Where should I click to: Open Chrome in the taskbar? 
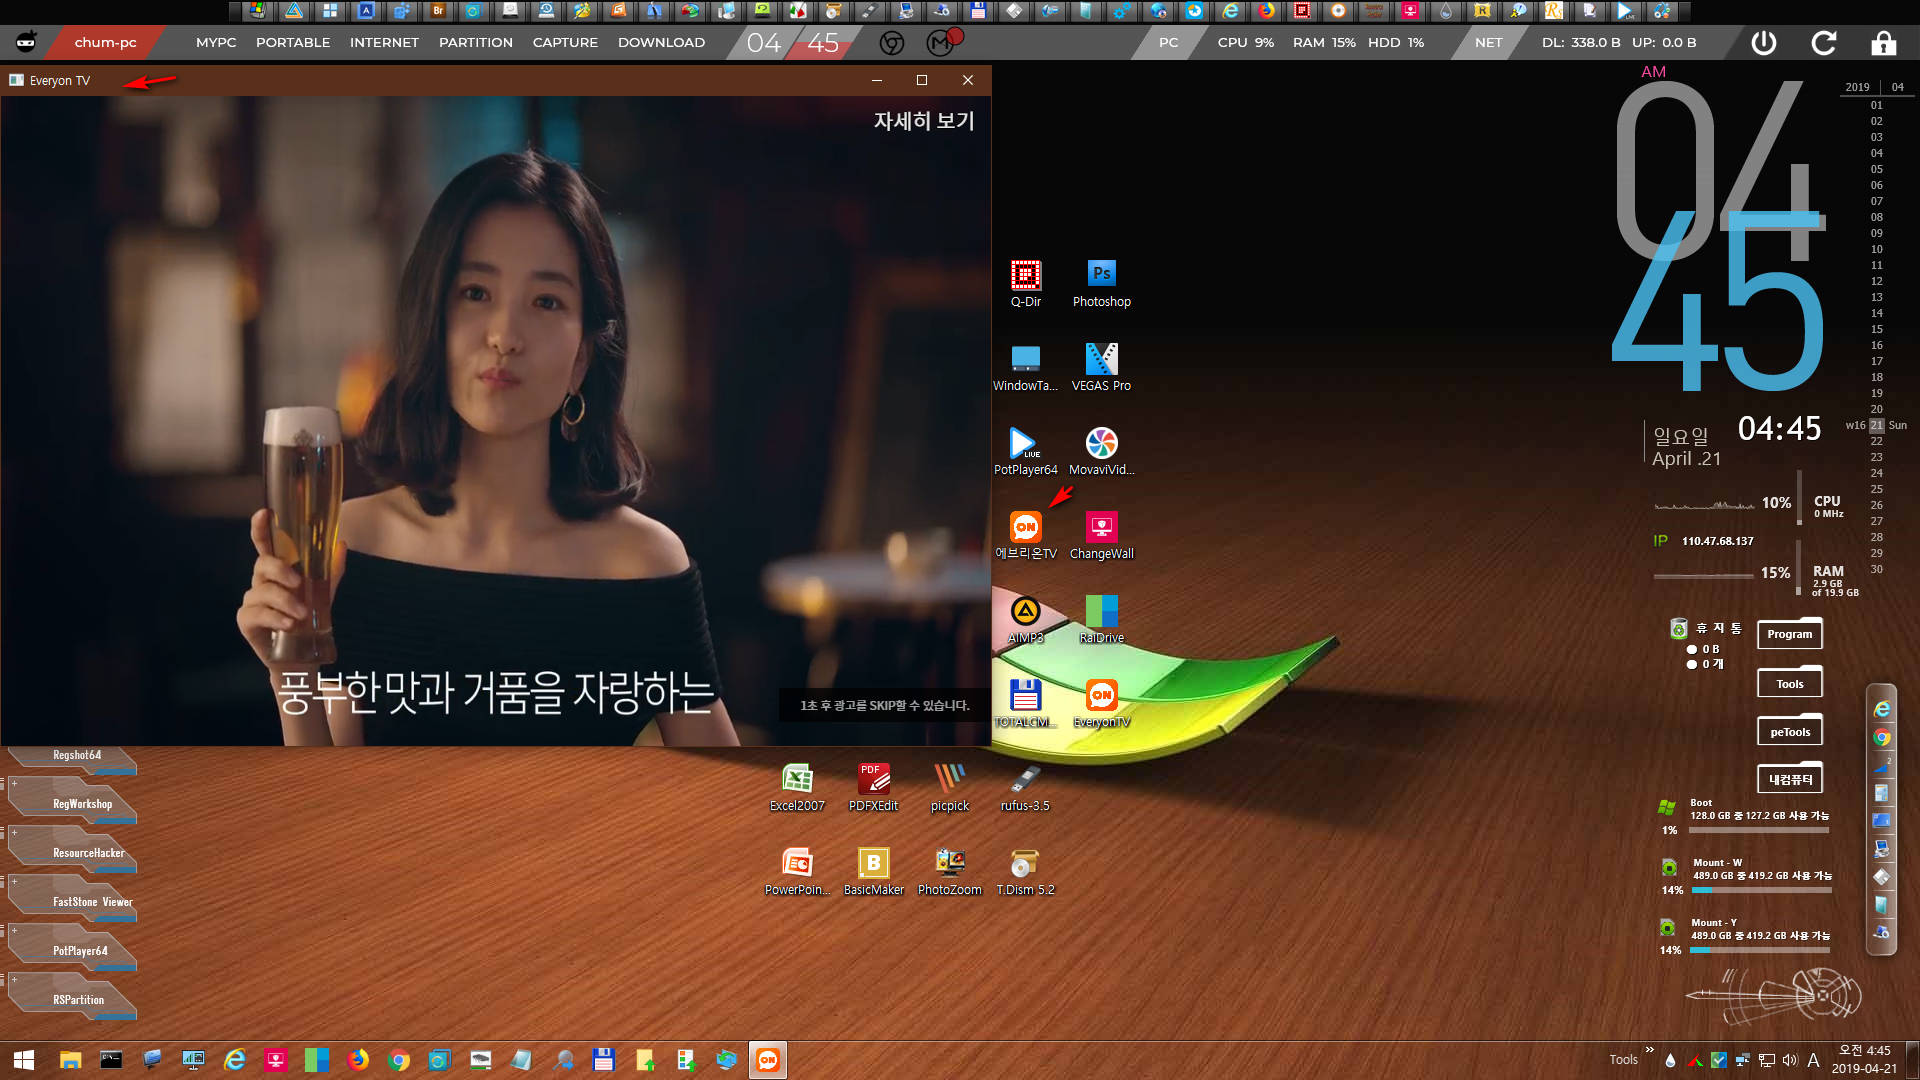(398, 1060)
